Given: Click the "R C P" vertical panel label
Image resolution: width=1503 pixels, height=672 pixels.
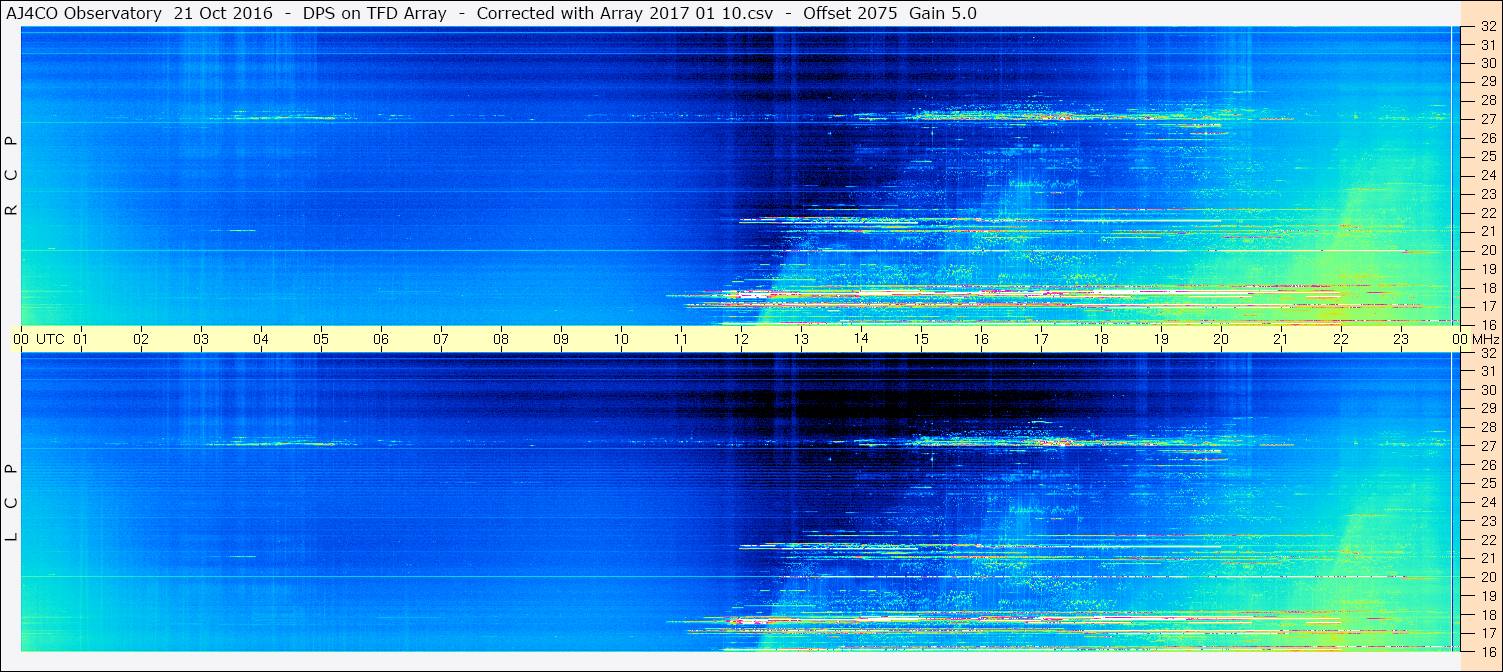Looking at the screenshot, I should [12, 176].
